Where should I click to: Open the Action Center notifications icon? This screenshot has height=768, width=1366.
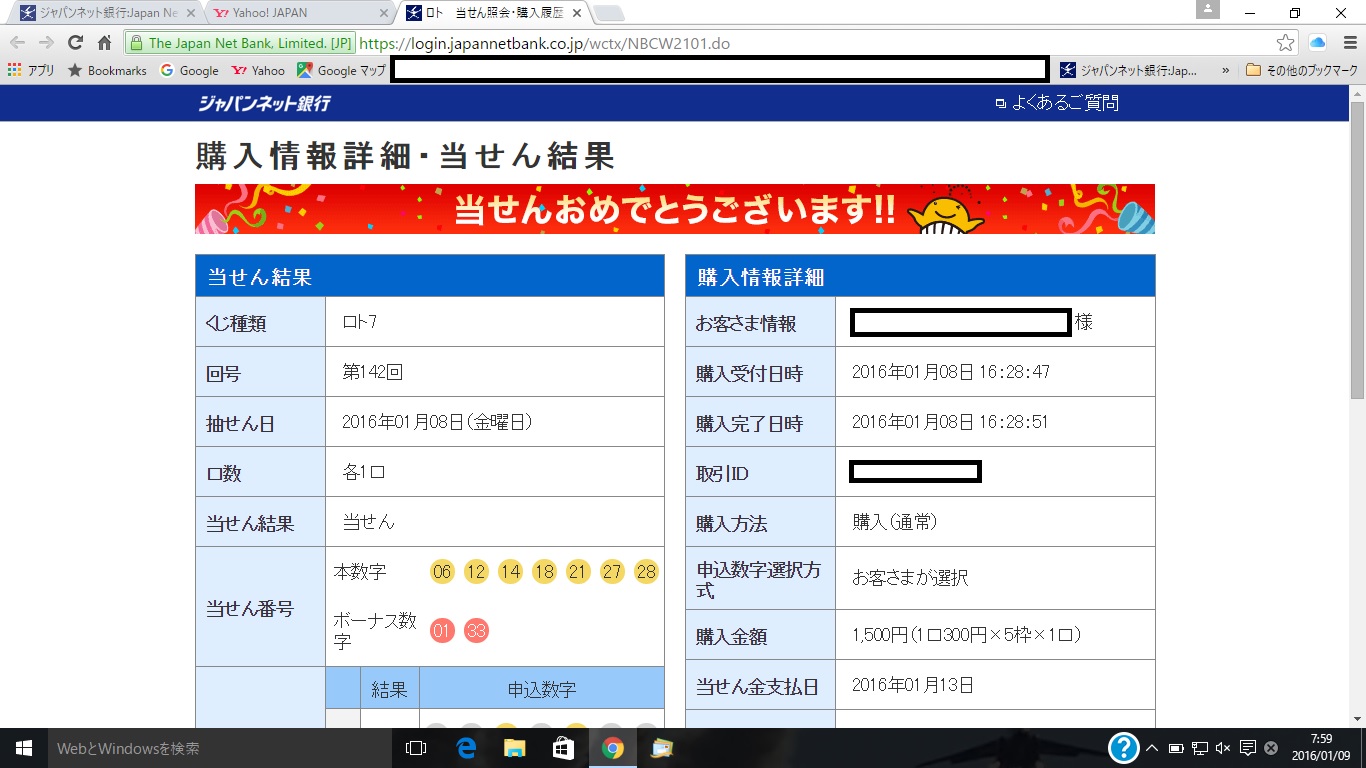tap(1248, 748)
